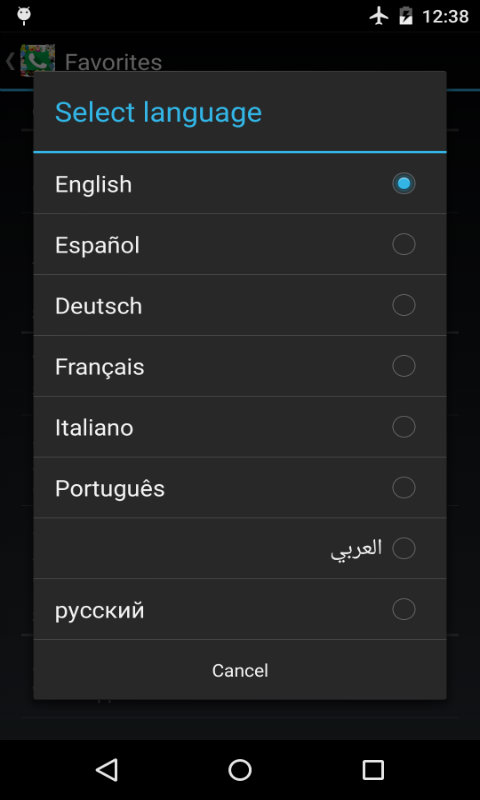This screenshot has height=800, width=480.
Task: Choose the Italiano radio button
Action: click(403, 427)
